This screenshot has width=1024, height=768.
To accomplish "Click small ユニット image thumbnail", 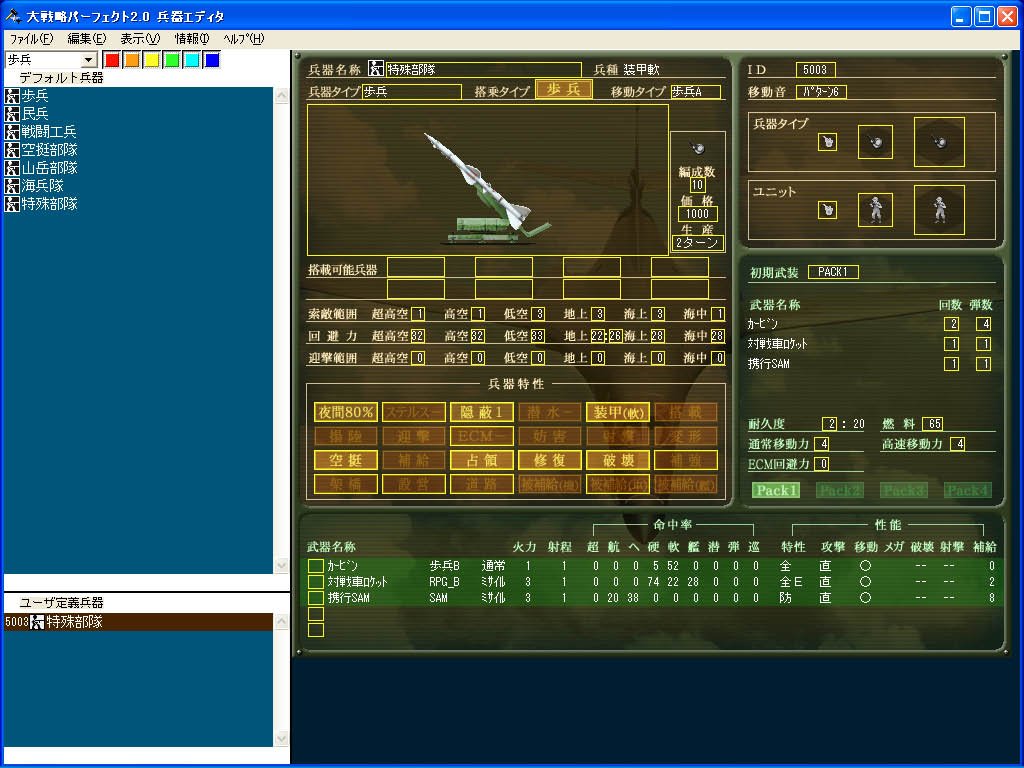I will click(x=827, y=210).
